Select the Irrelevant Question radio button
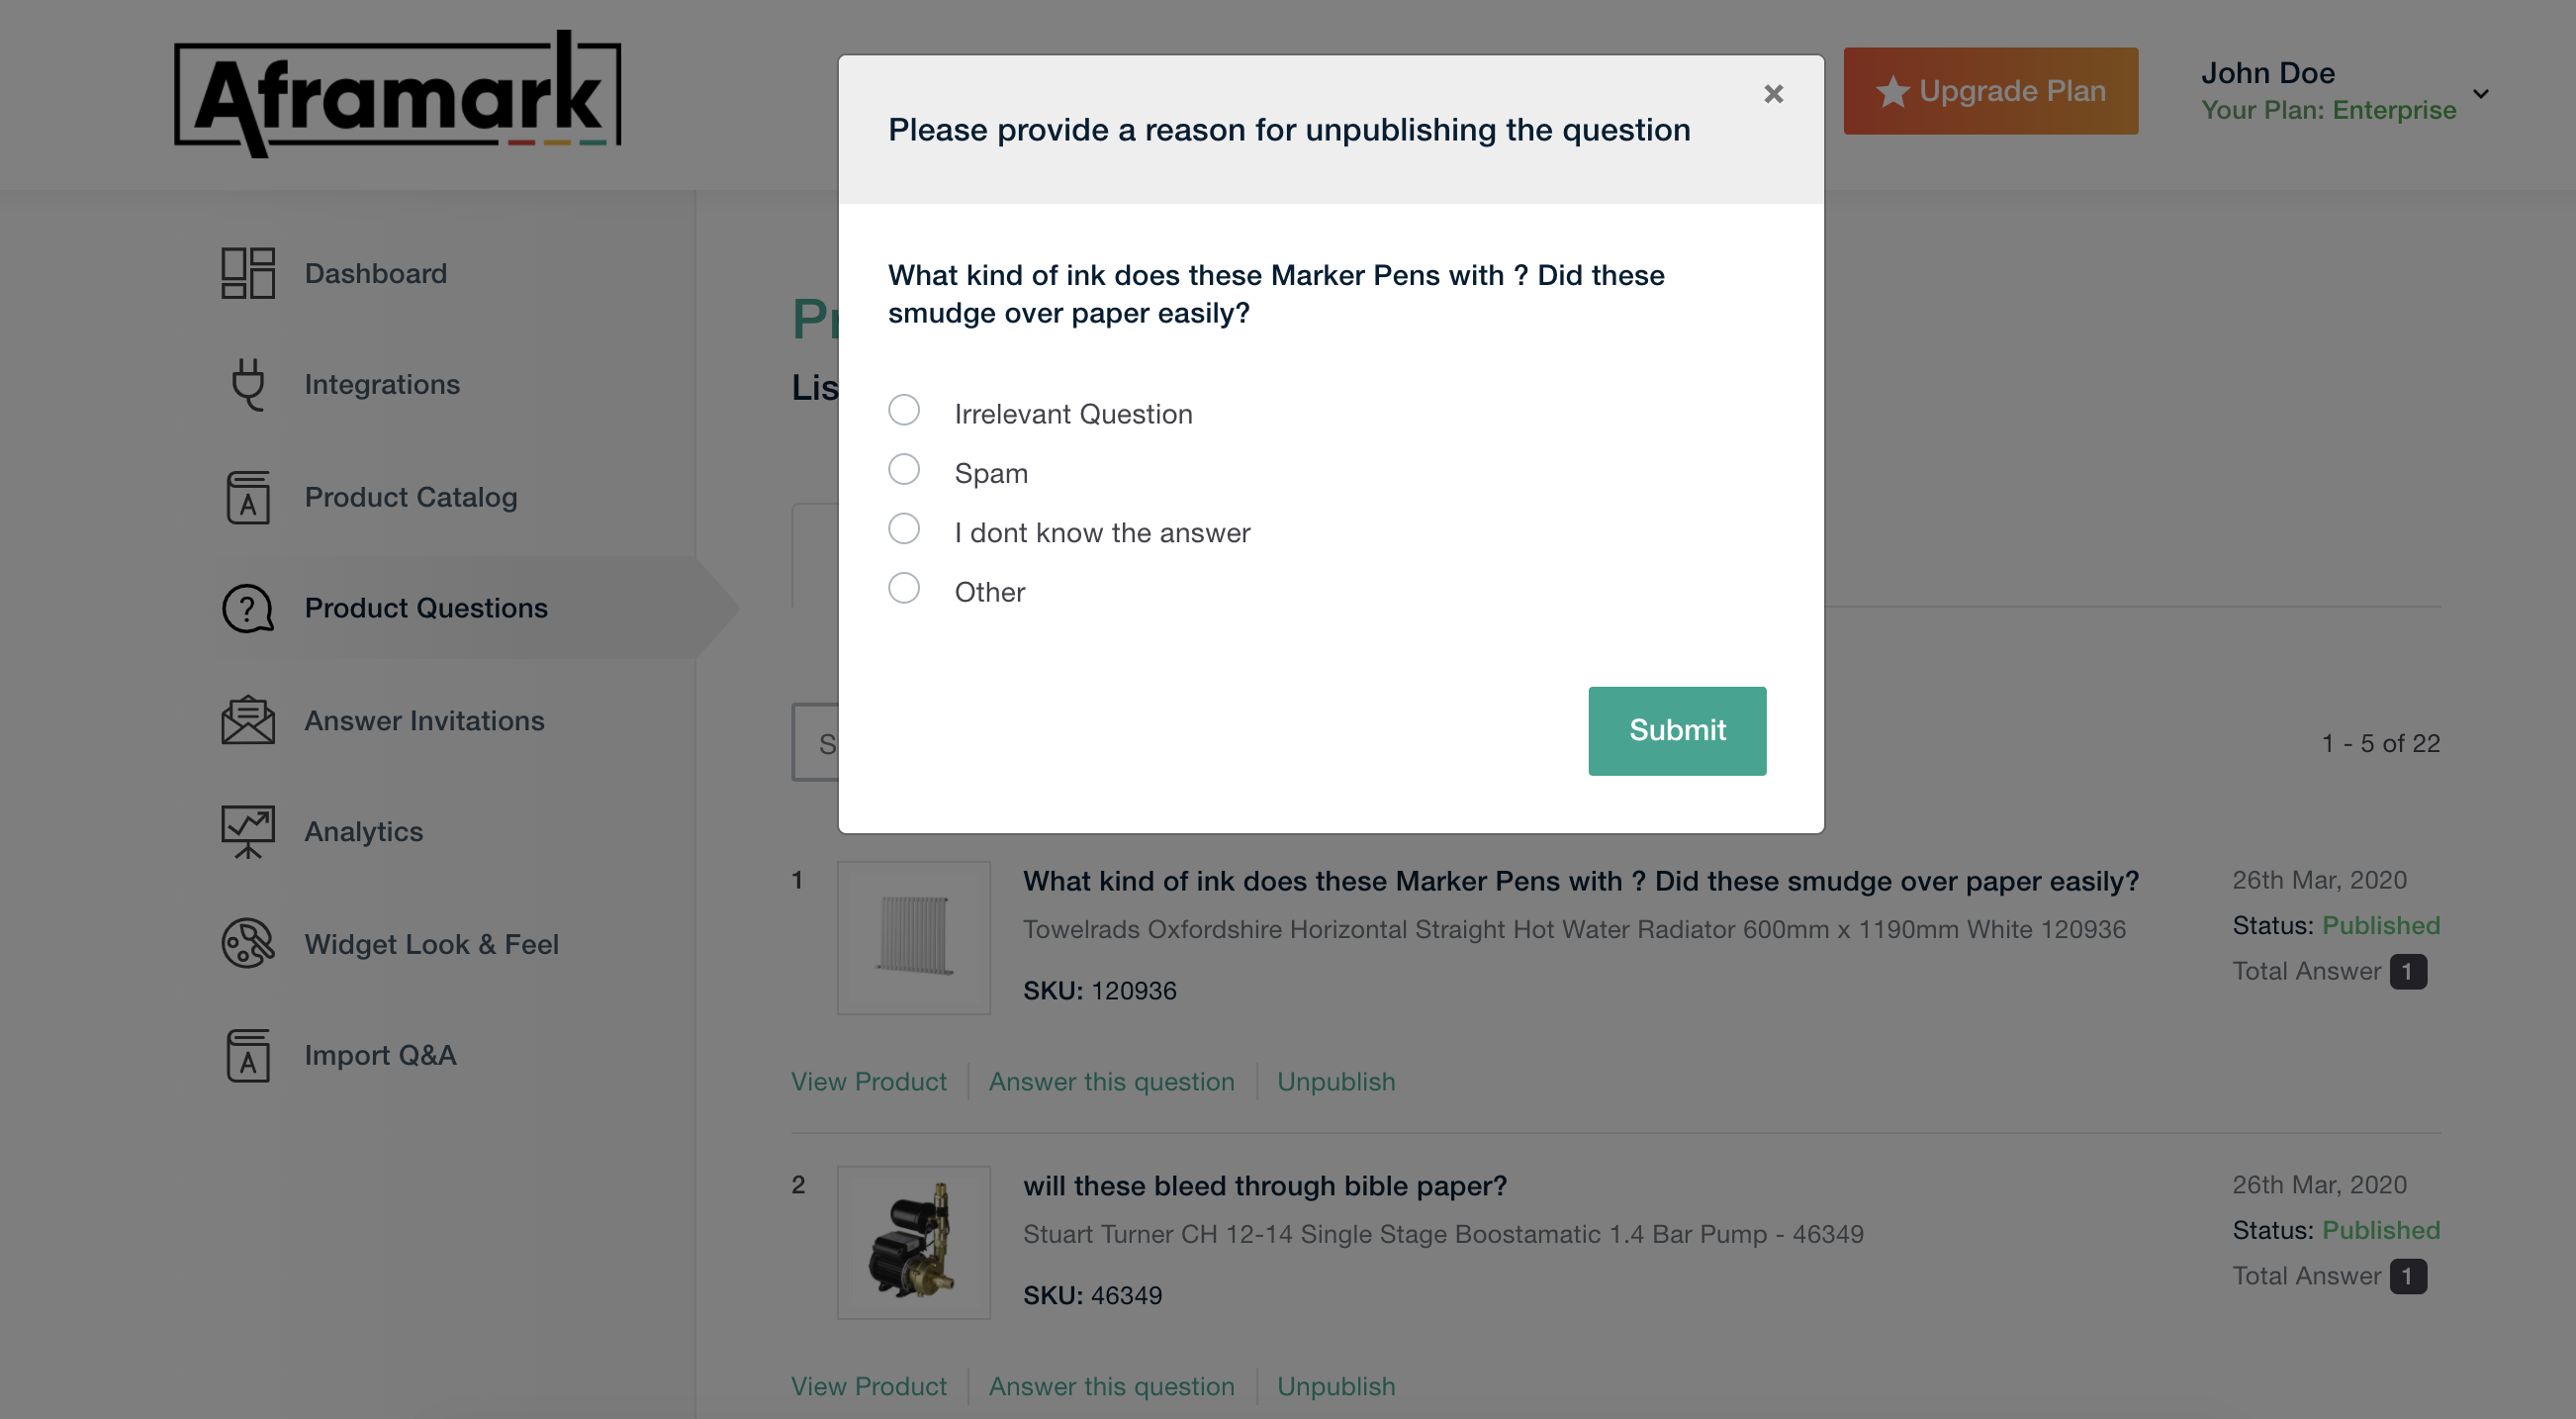Image resolution: width=2576 pixels, height=1419 pixels. coord(903,410)
